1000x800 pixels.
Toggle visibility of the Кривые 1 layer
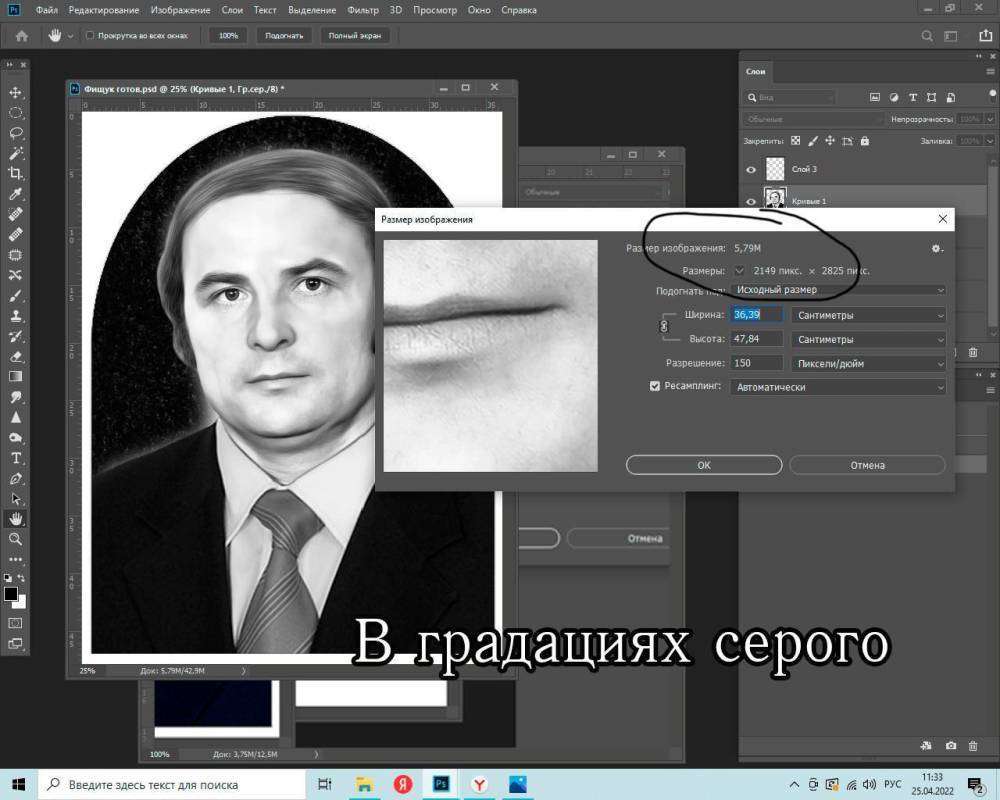point(750,201)
